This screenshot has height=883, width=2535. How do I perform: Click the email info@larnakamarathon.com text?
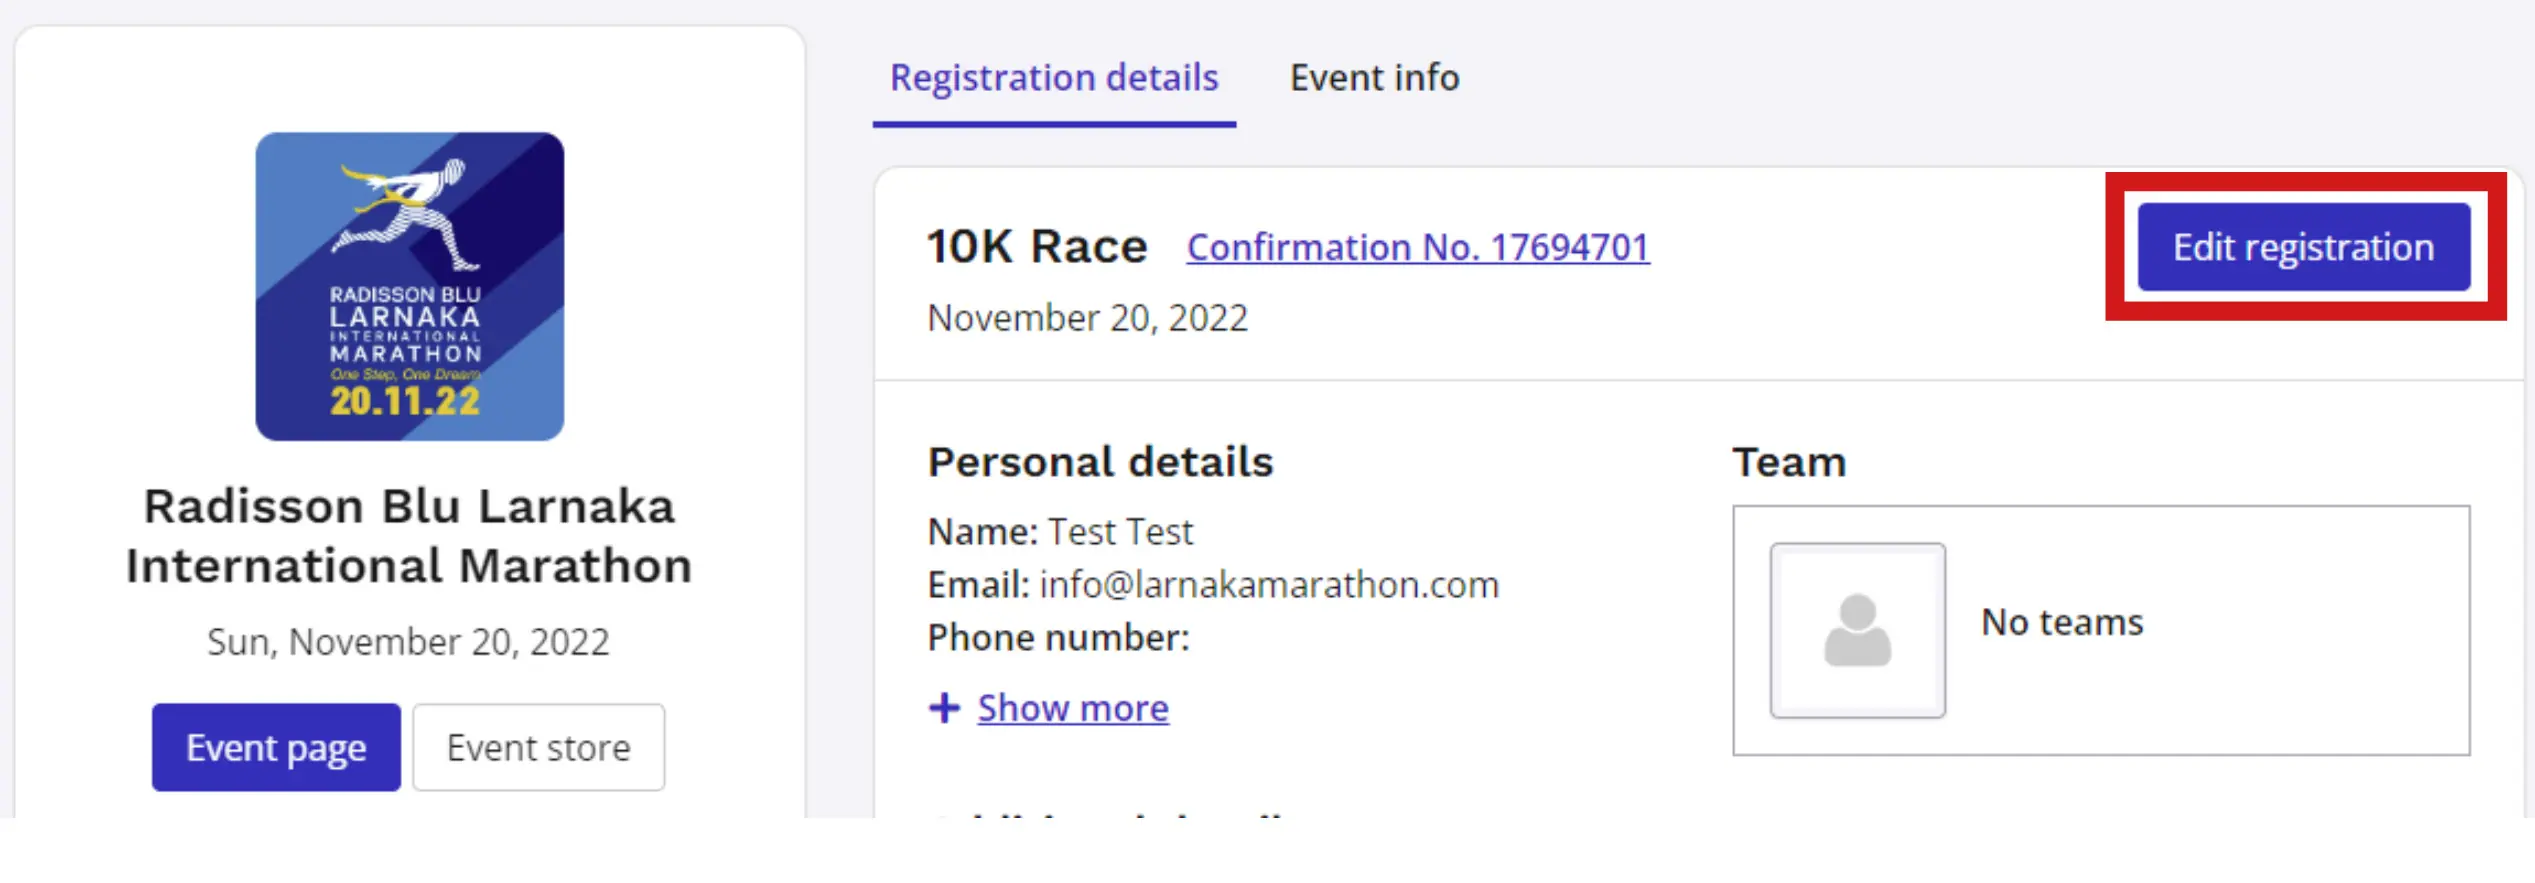coord(1270,585)
